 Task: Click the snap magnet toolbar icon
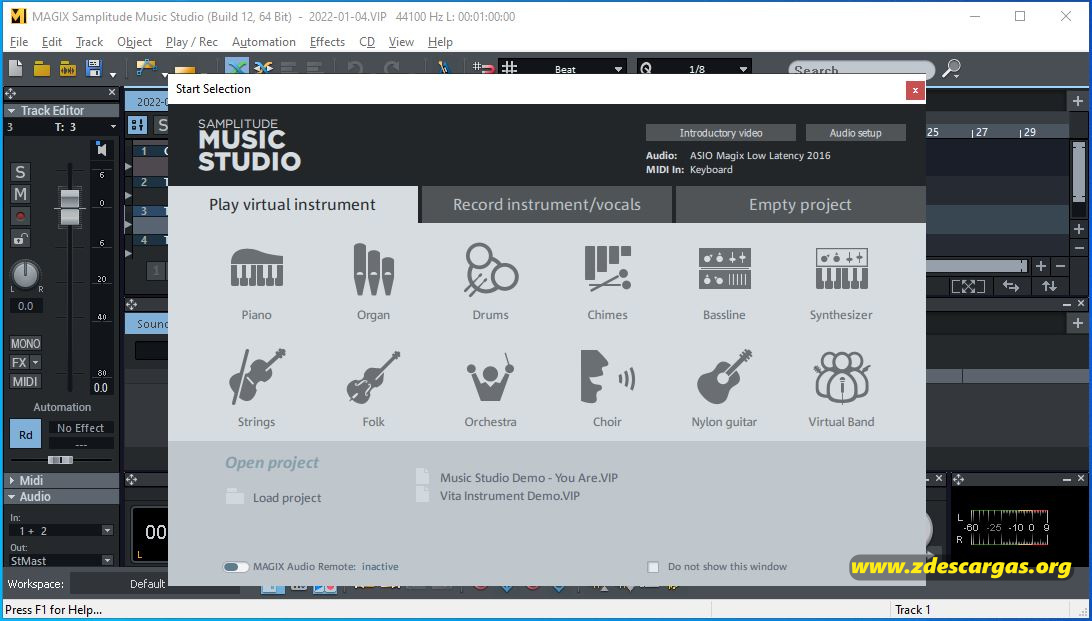(483, 68)
